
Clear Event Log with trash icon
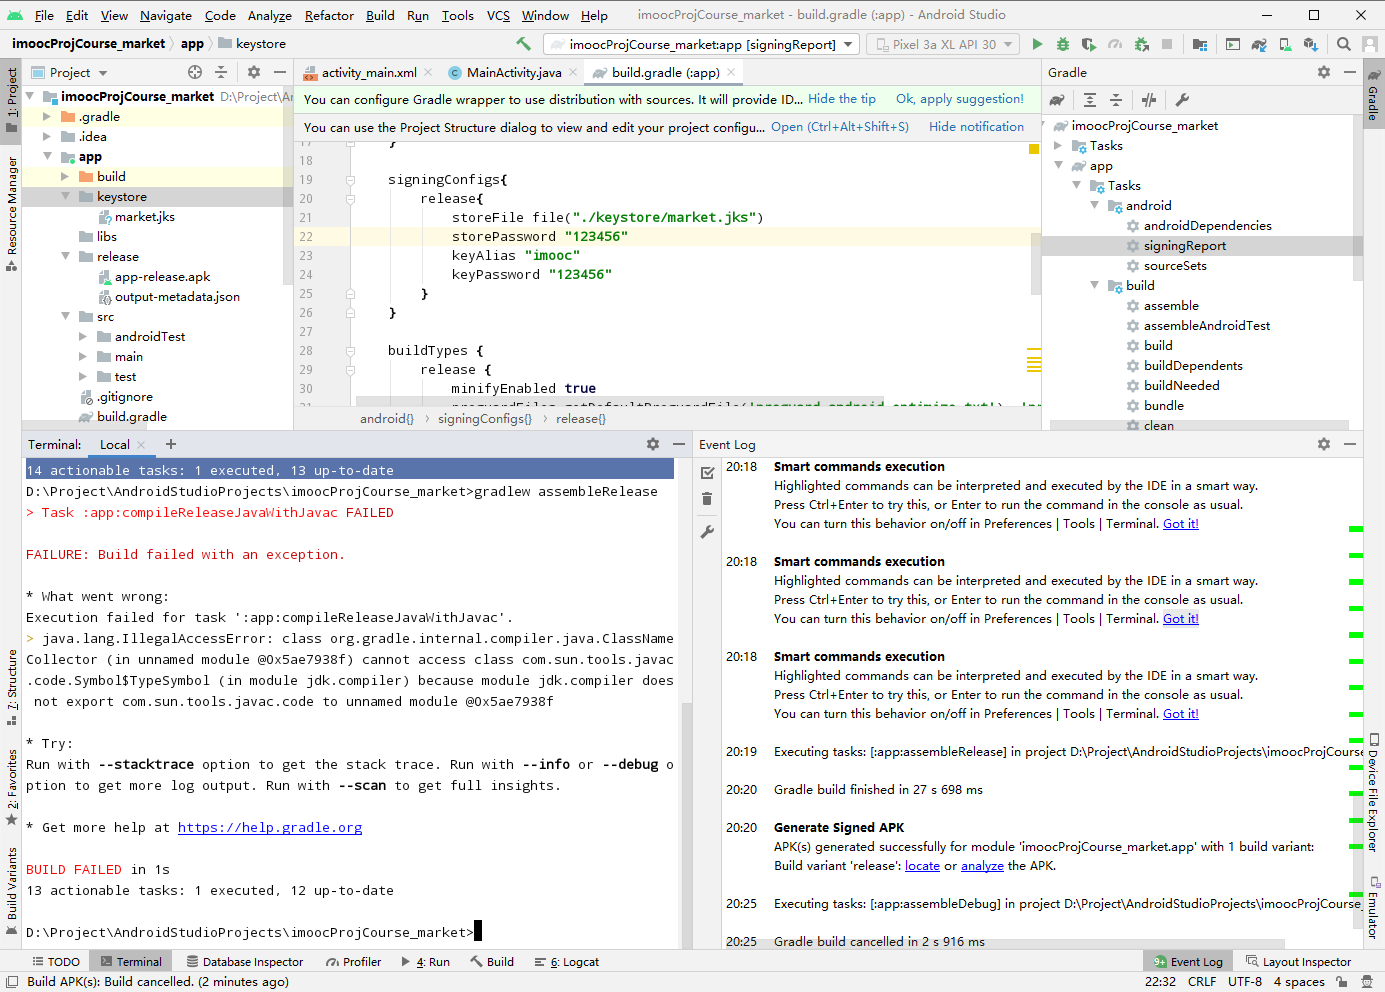[707, 499]
